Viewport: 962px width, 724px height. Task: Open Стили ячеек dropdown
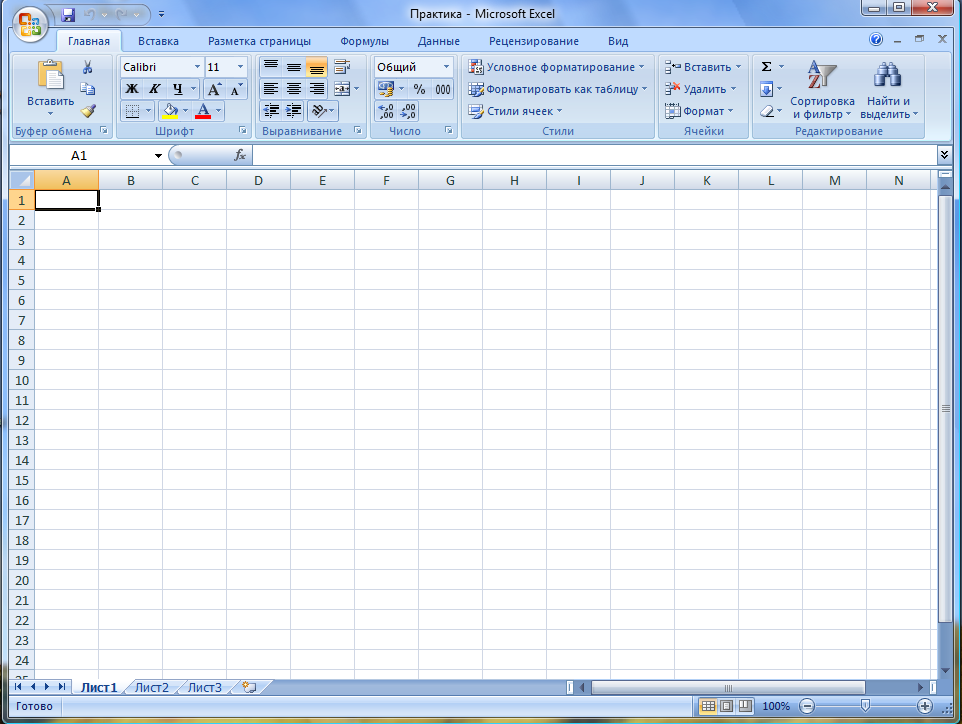[515, 111]
